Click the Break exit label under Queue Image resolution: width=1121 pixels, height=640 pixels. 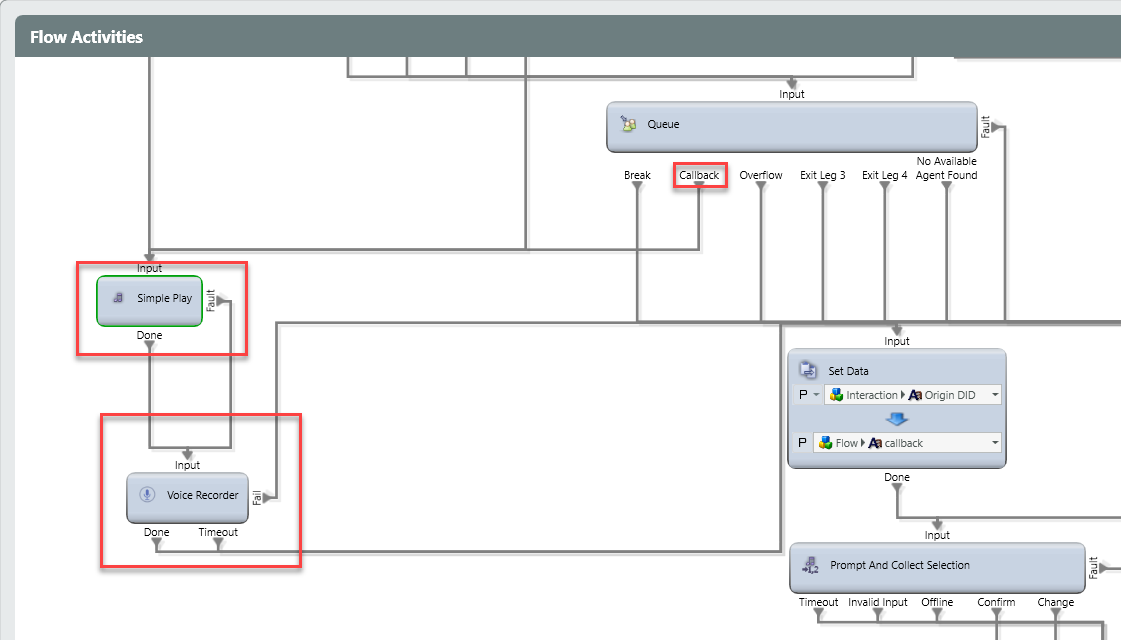coord(637,176)
